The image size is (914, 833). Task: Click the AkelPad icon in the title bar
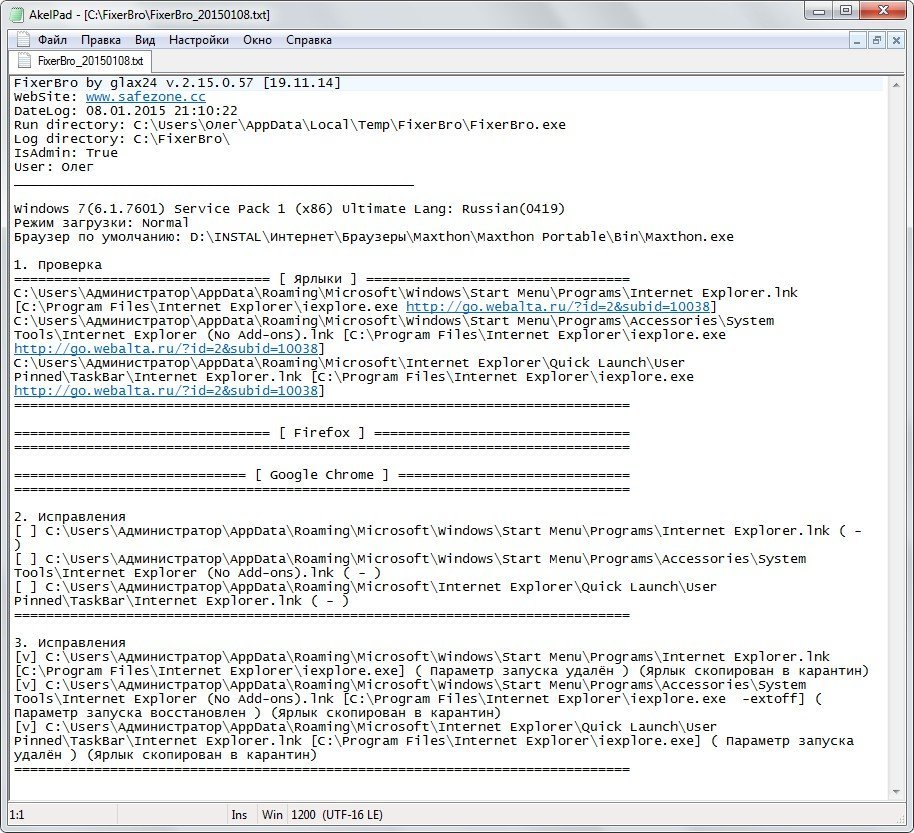point(19,14)
